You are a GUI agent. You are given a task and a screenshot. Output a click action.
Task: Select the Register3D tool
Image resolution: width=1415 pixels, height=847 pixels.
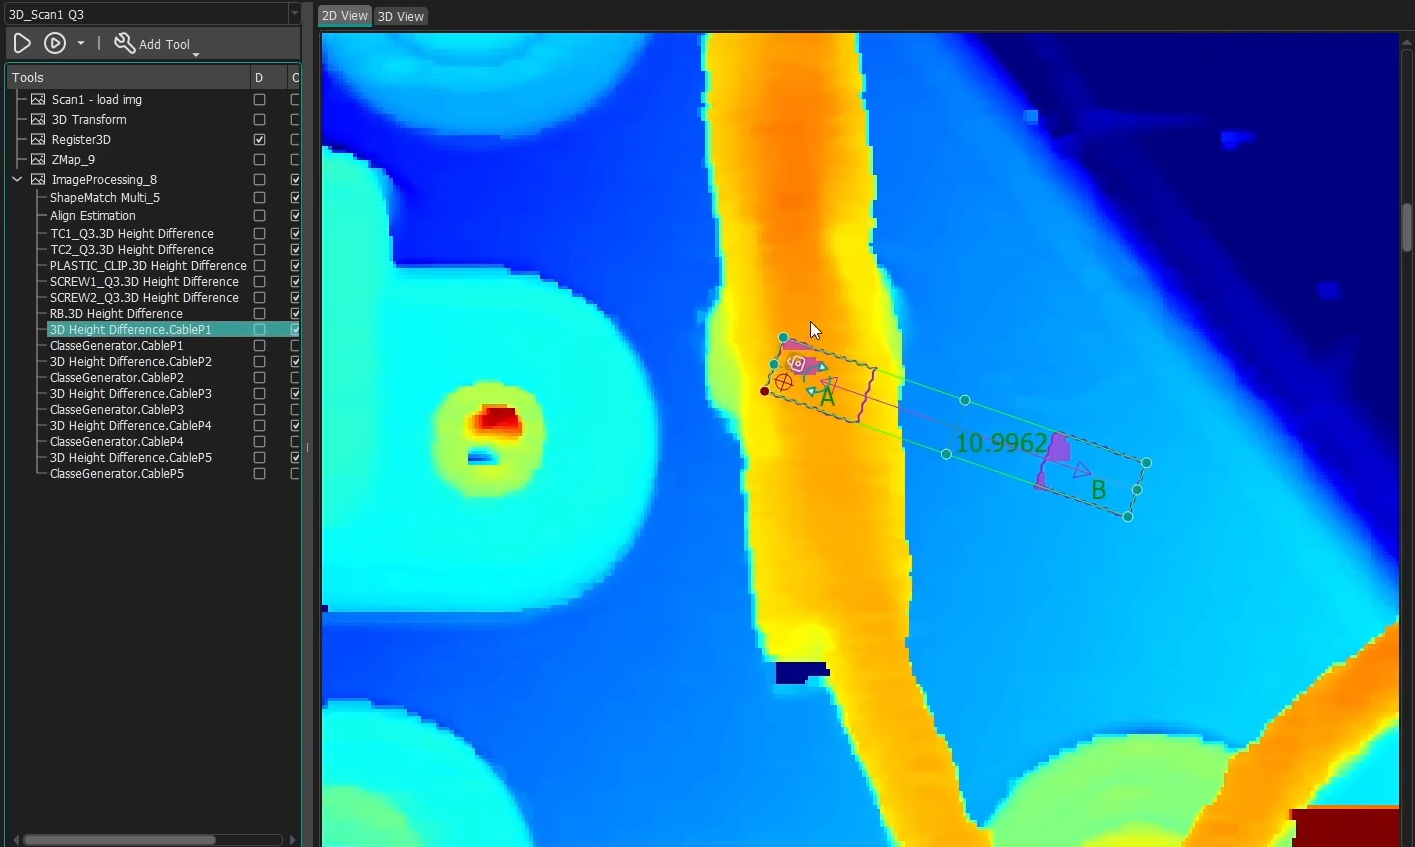point(81,140)
